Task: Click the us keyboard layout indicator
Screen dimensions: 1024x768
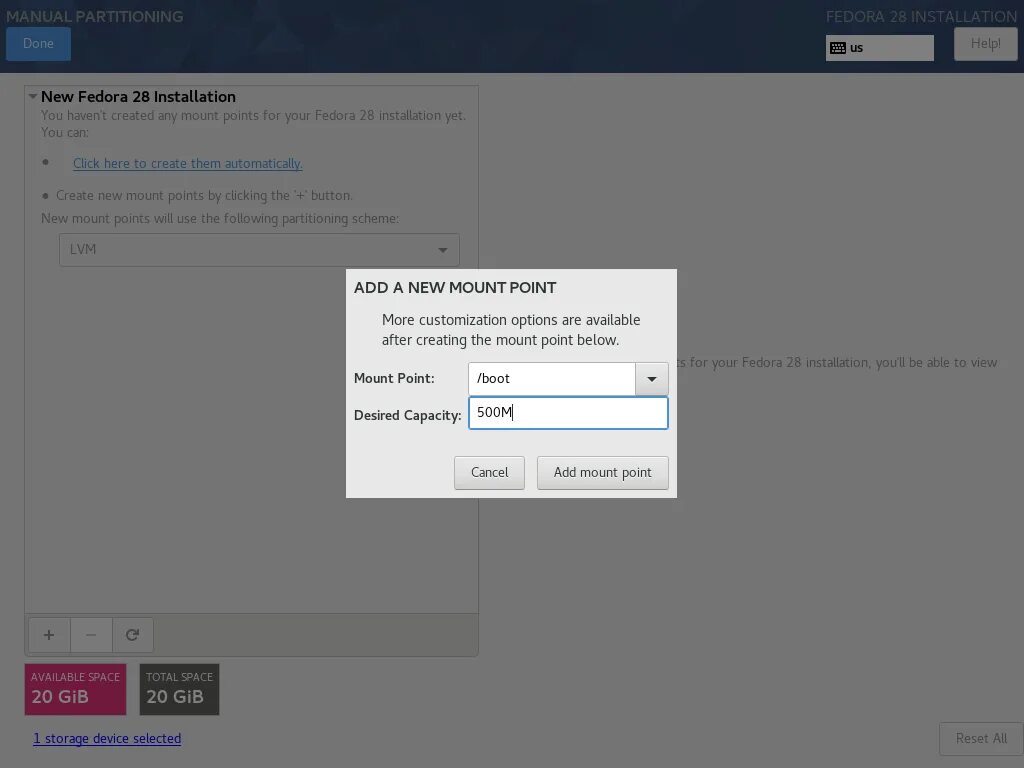Action: pos(880,48)
